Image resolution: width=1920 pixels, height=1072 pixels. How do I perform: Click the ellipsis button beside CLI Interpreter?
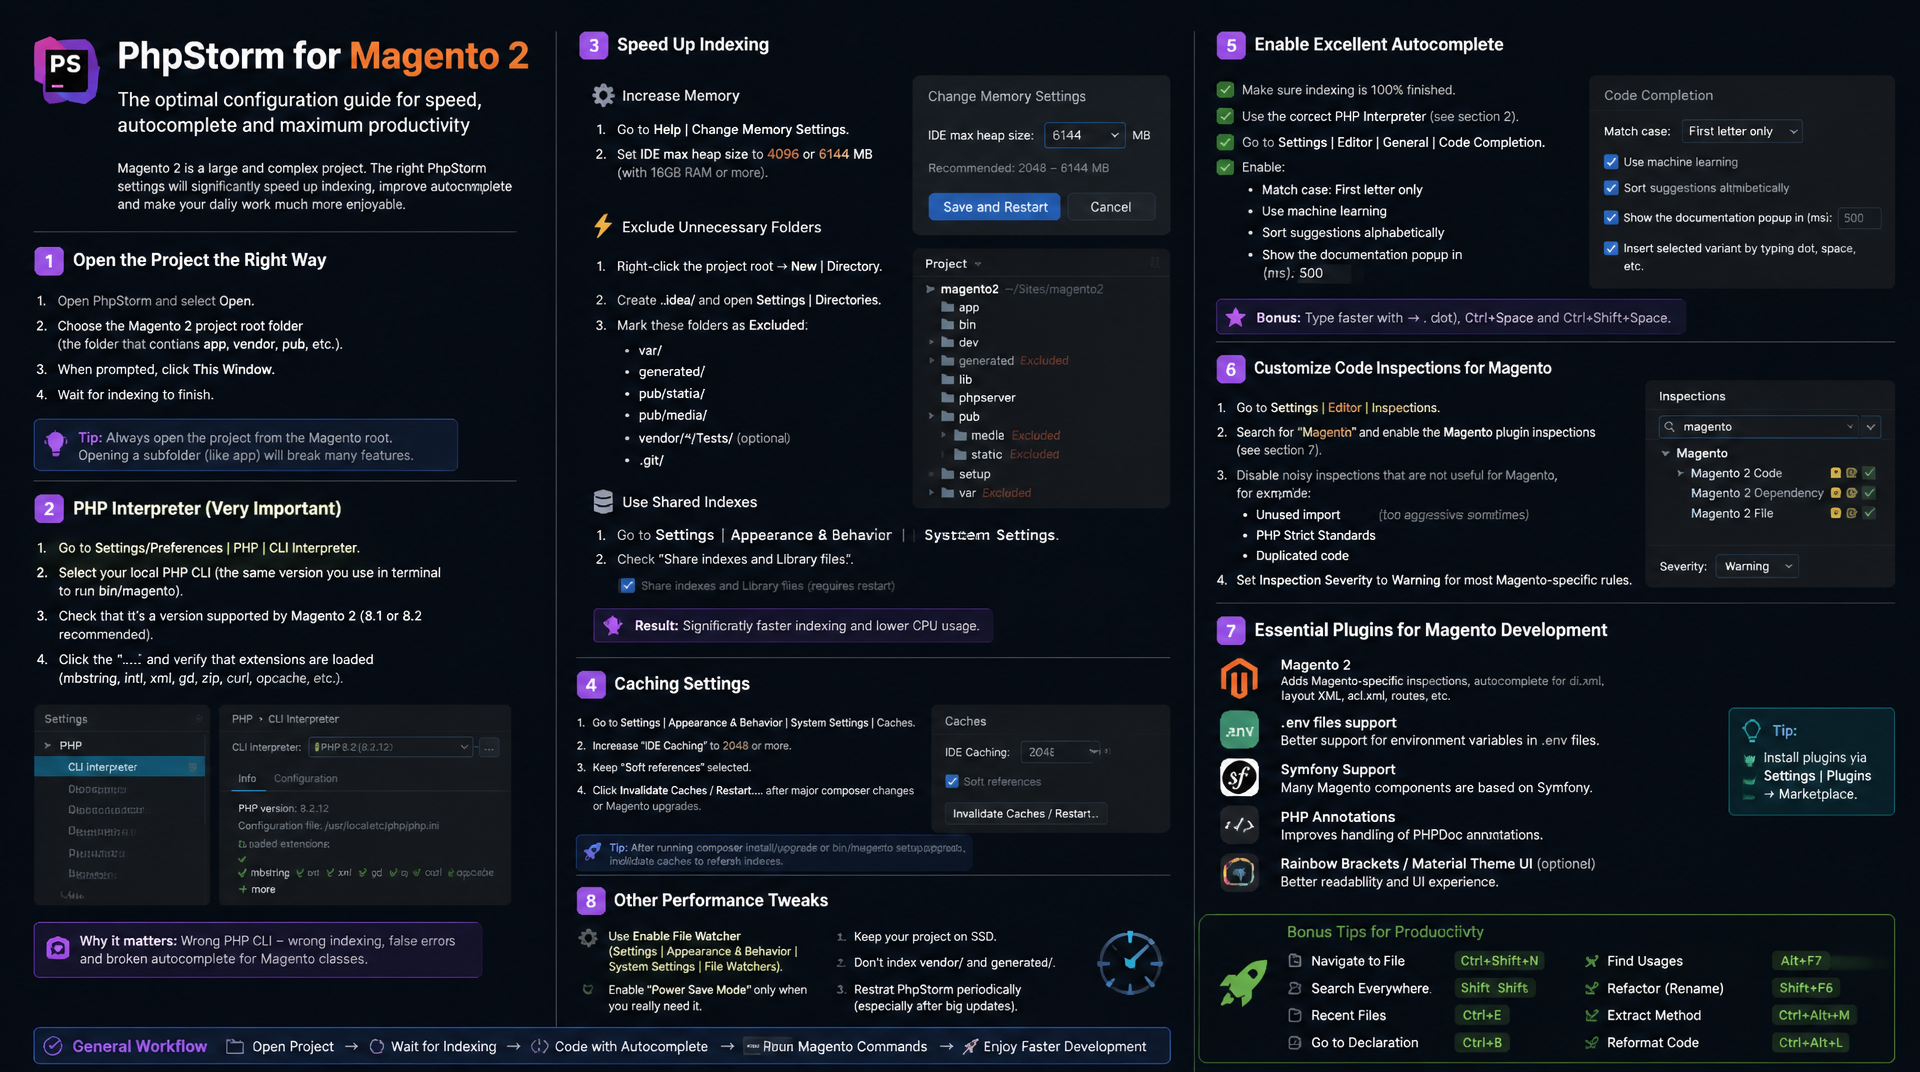(489, 747)
